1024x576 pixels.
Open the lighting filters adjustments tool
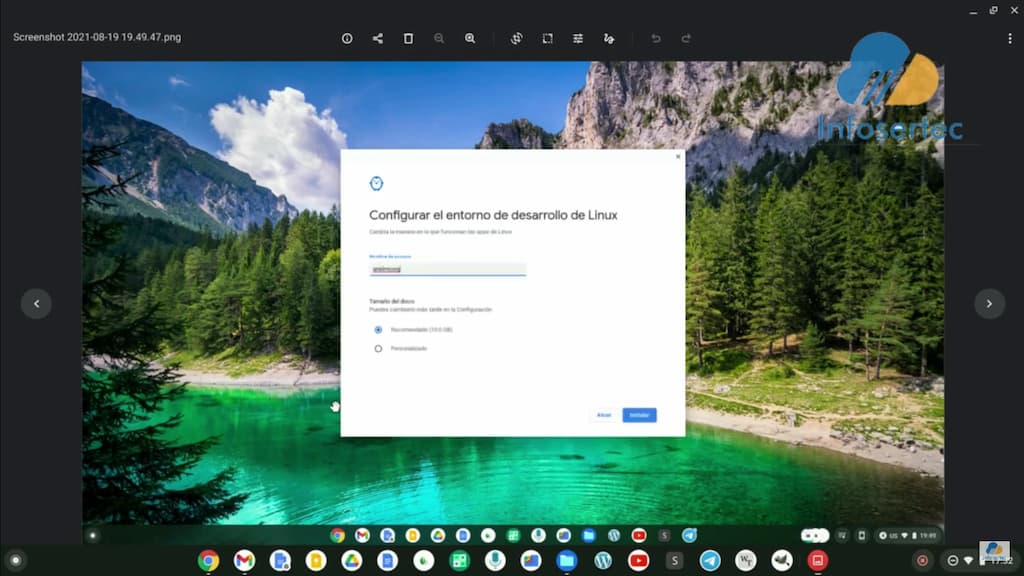pyautogui.click(x=578, y=38)
